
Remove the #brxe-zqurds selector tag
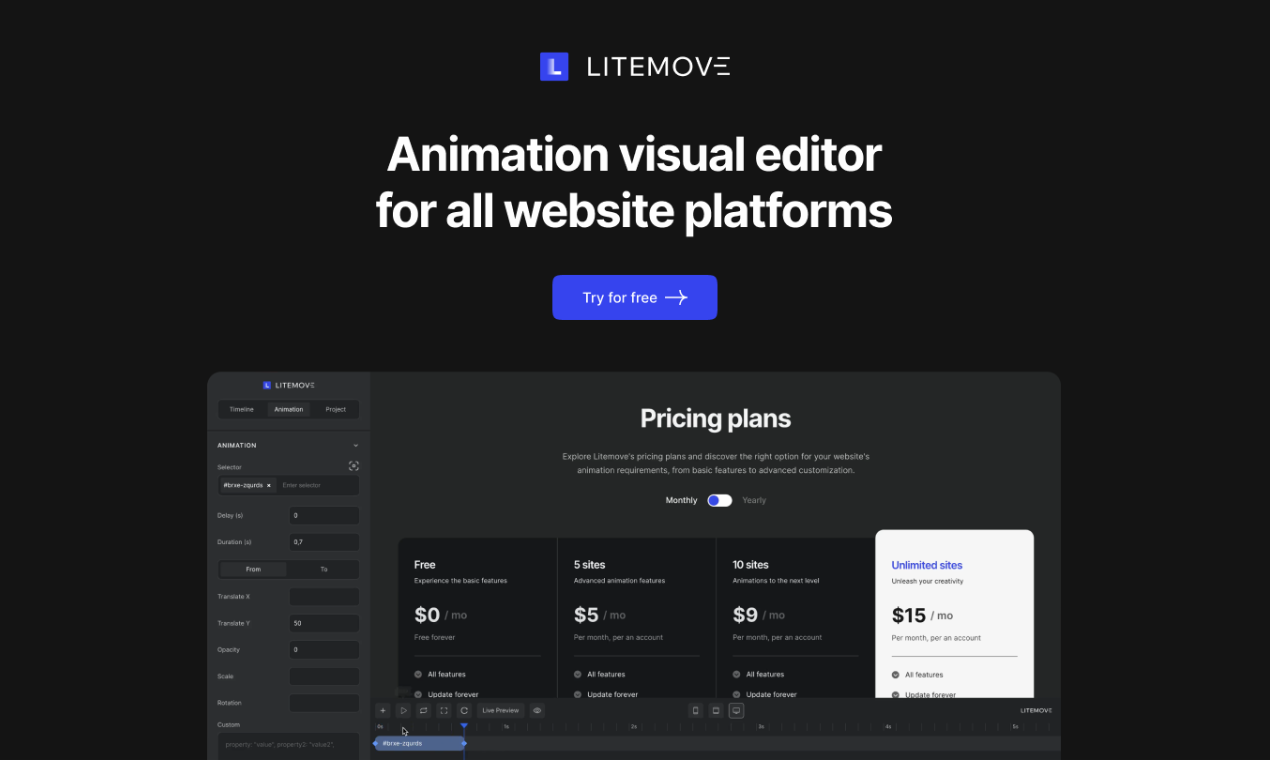pyautogui.click(x=268, y=485)
